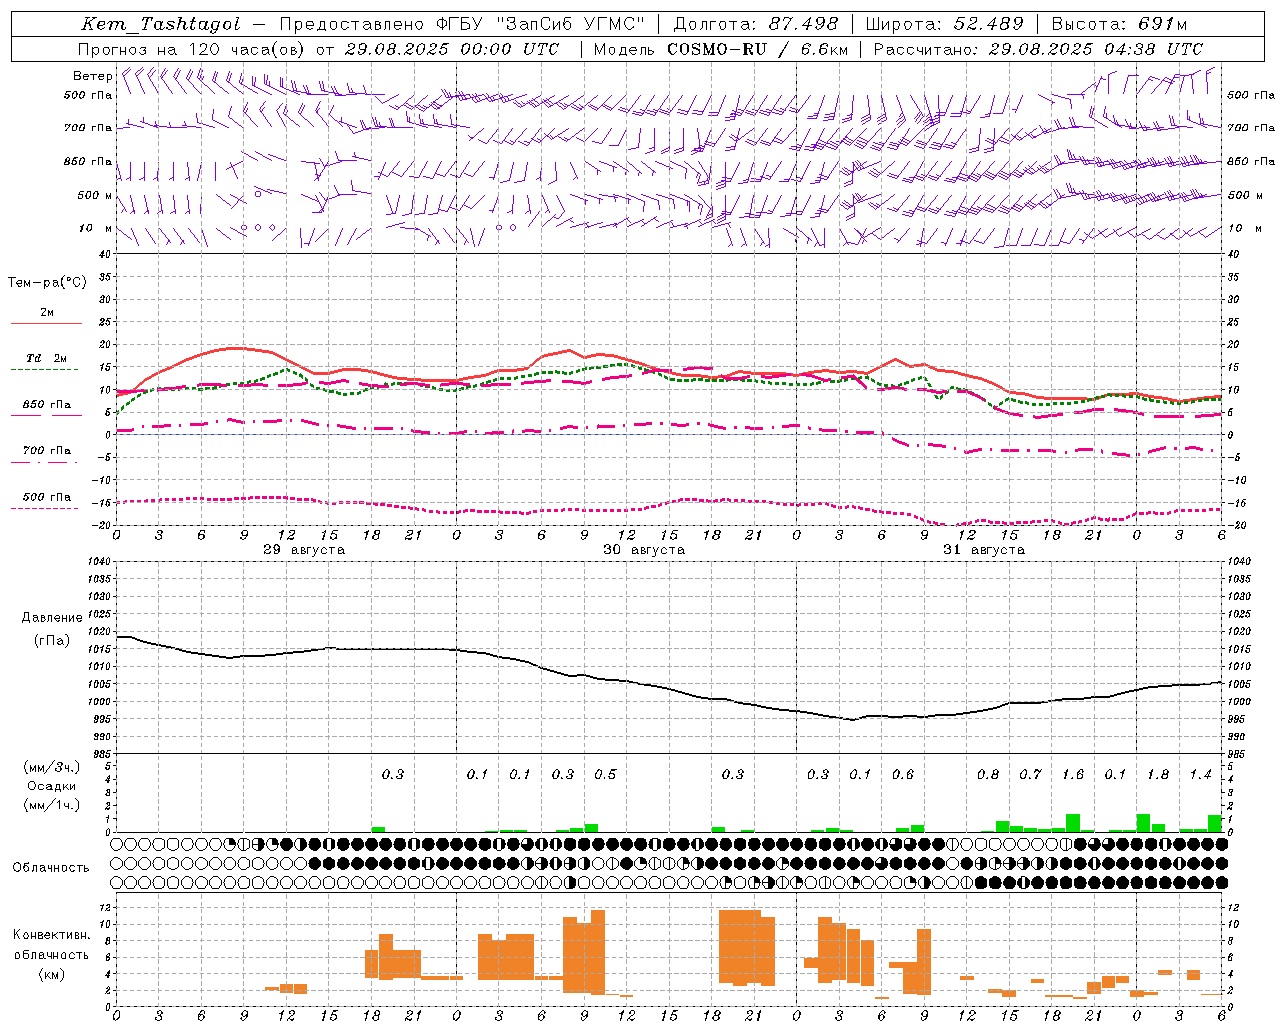Click the green dashed sample under Td 2м
Image resolution: width=1280 pixels, height=1024 pixels.
[44, 369]
